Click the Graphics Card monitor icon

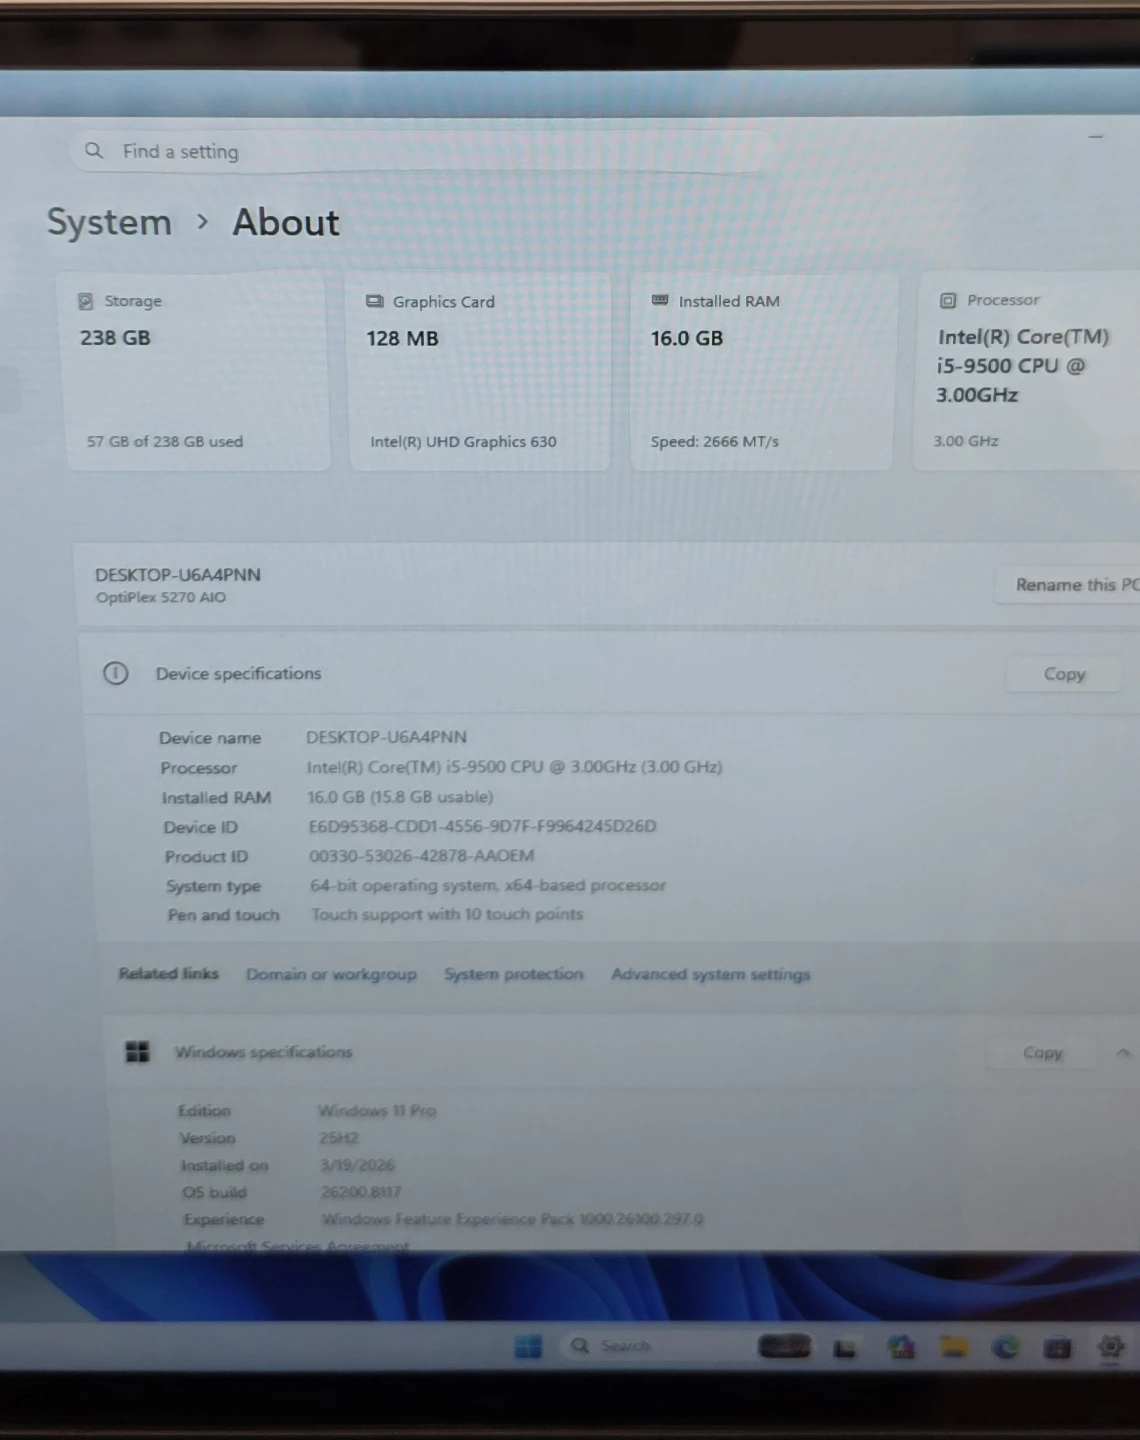[375, 302]
